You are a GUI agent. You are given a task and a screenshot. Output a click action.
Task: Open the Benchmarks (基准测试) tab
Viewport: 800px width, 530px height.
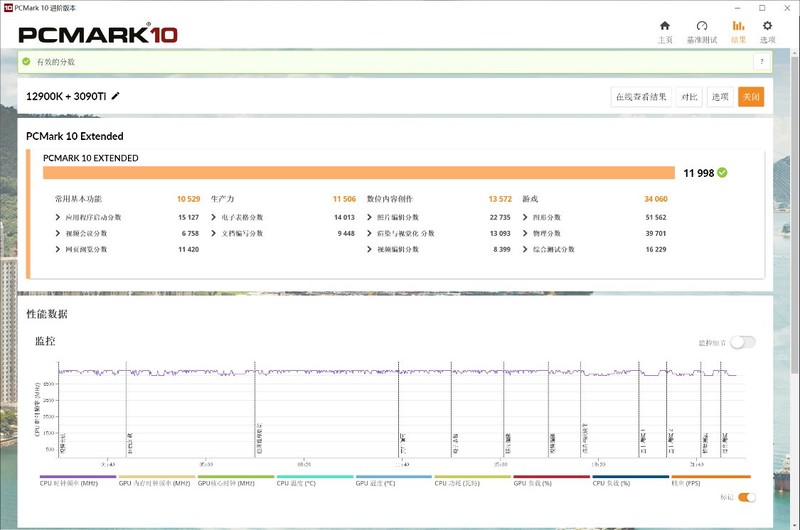tap(701, 31)
